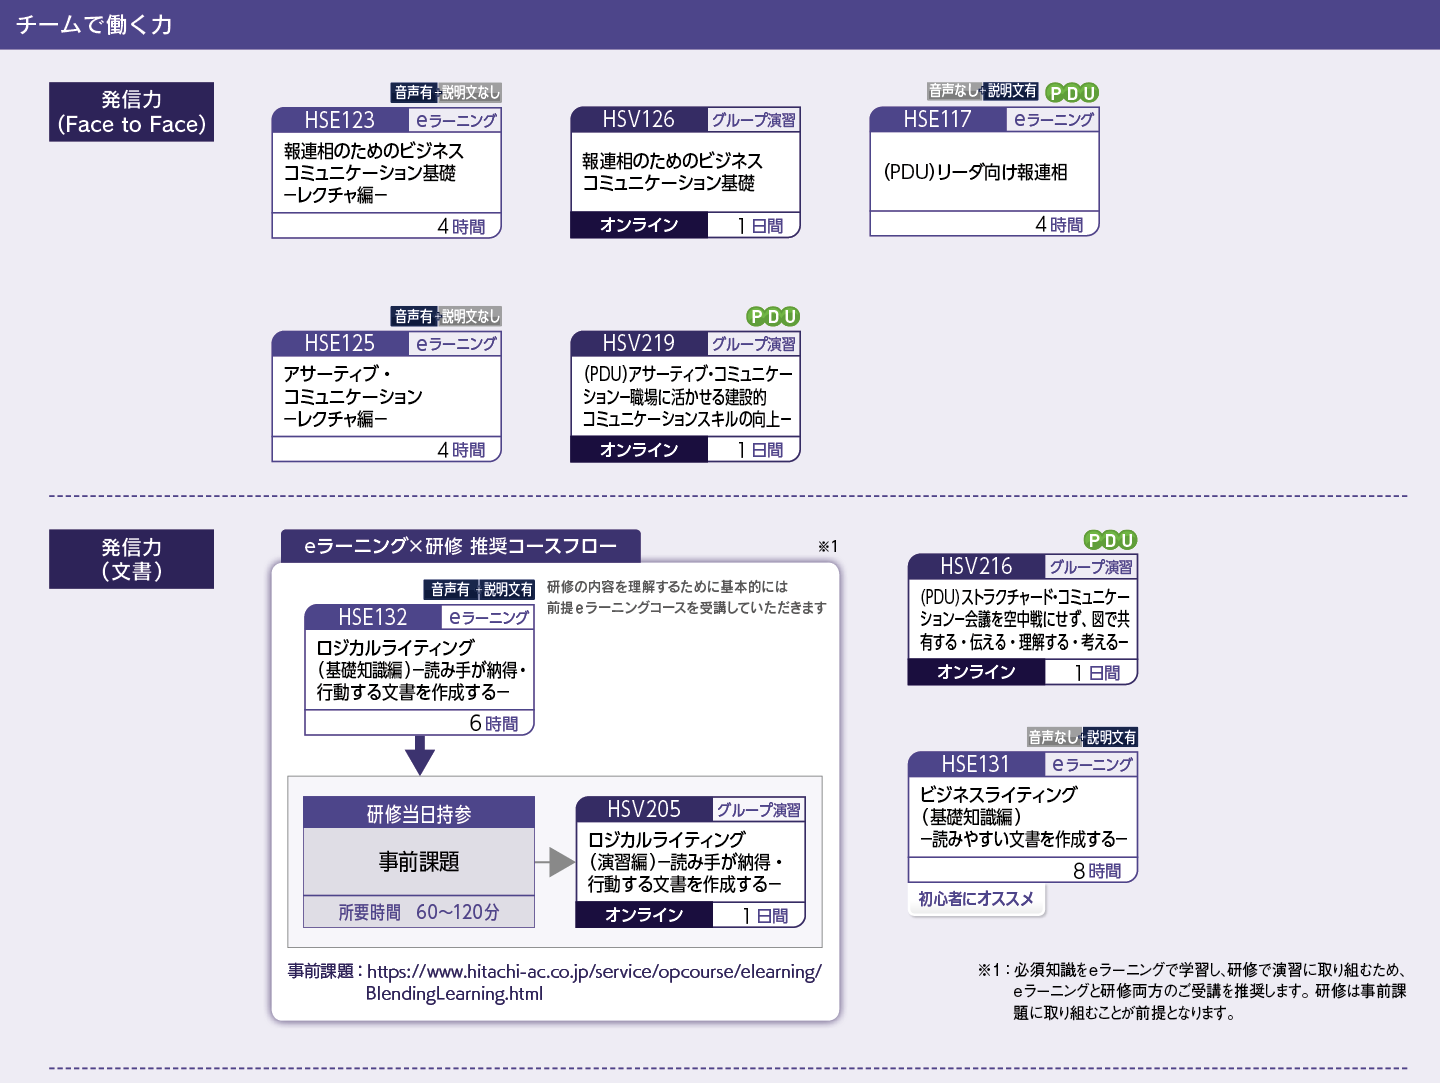Click the 説明文なし badge above HSE125
Screen dimensions: 1440x1083
coord(470,317)
